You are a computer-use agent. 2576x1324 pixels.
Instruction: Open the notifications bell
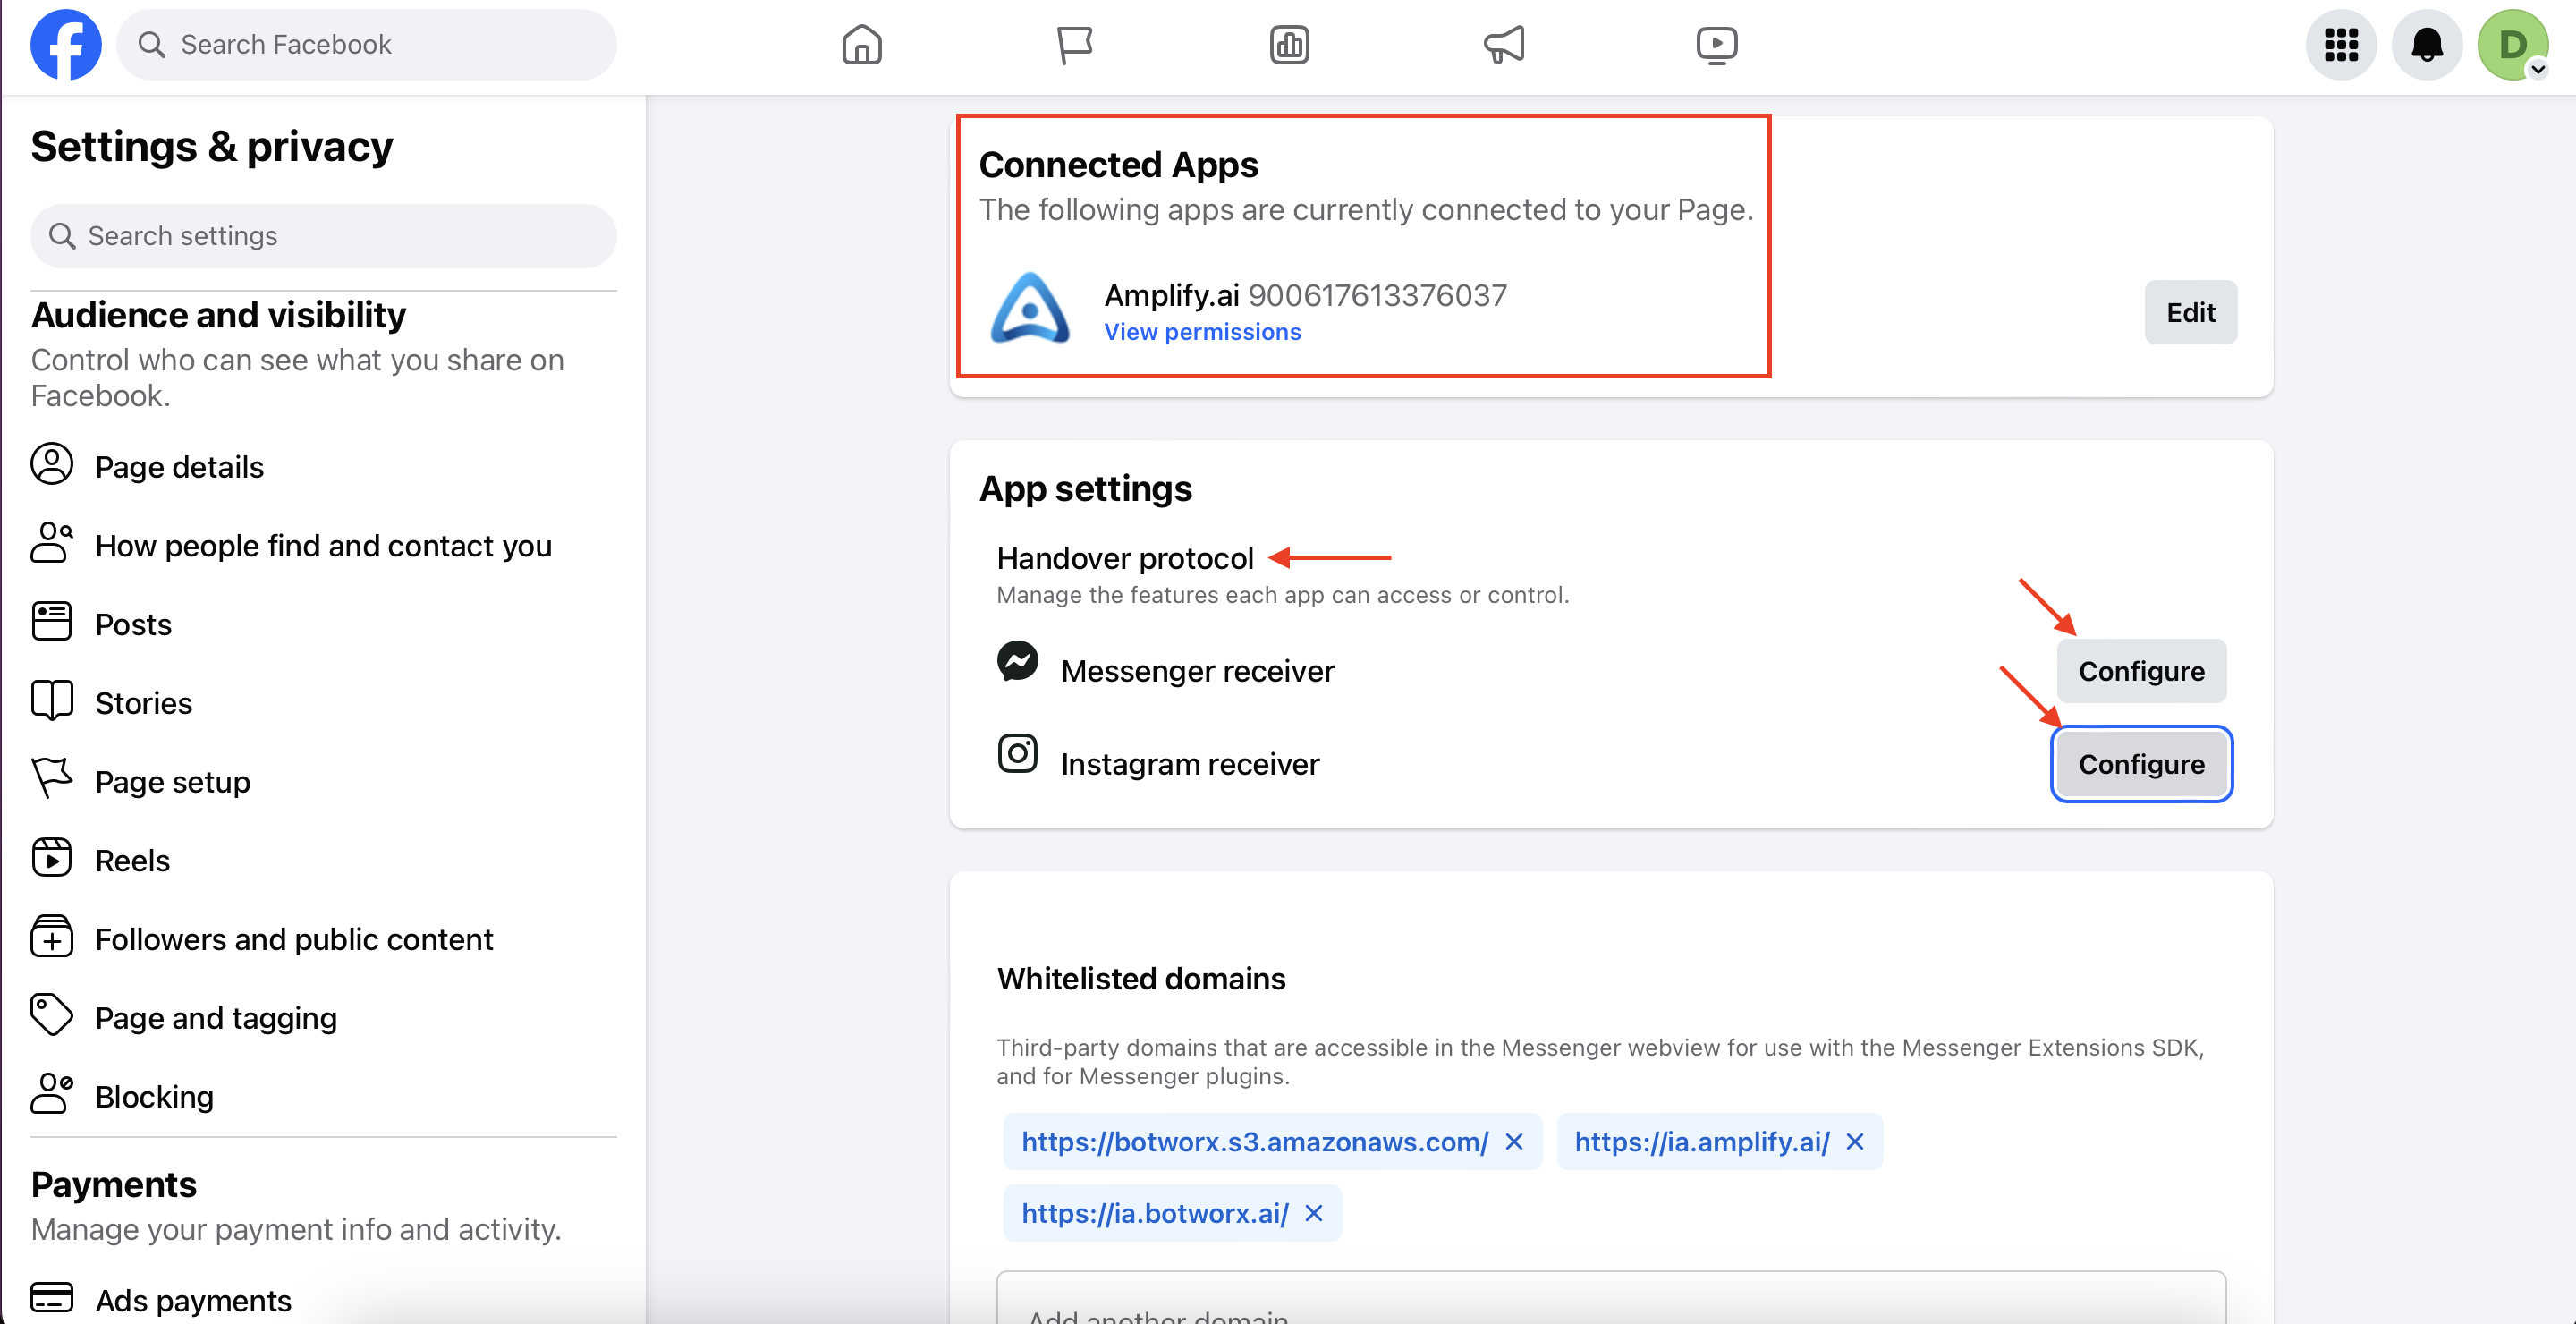click(2427, 45)
